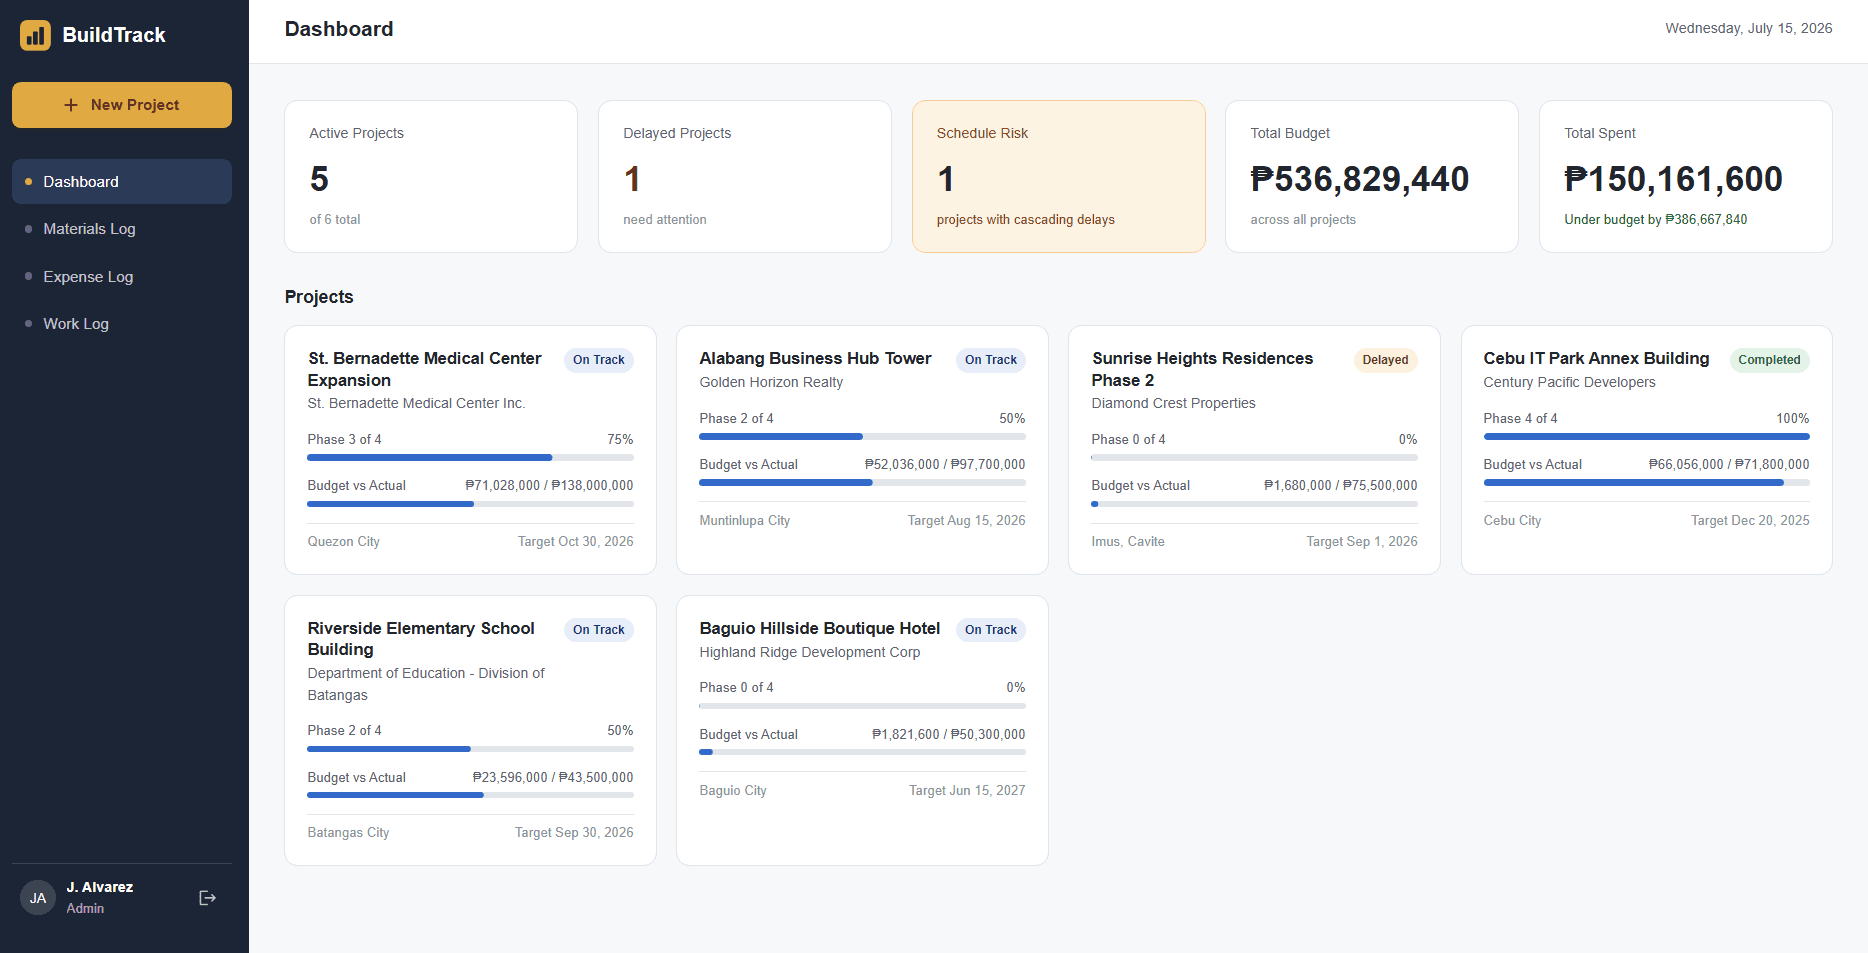Click the Delayed badge on Sunrise Heights
Viewport: 1868px width, 953px height.
point(1385,360)
